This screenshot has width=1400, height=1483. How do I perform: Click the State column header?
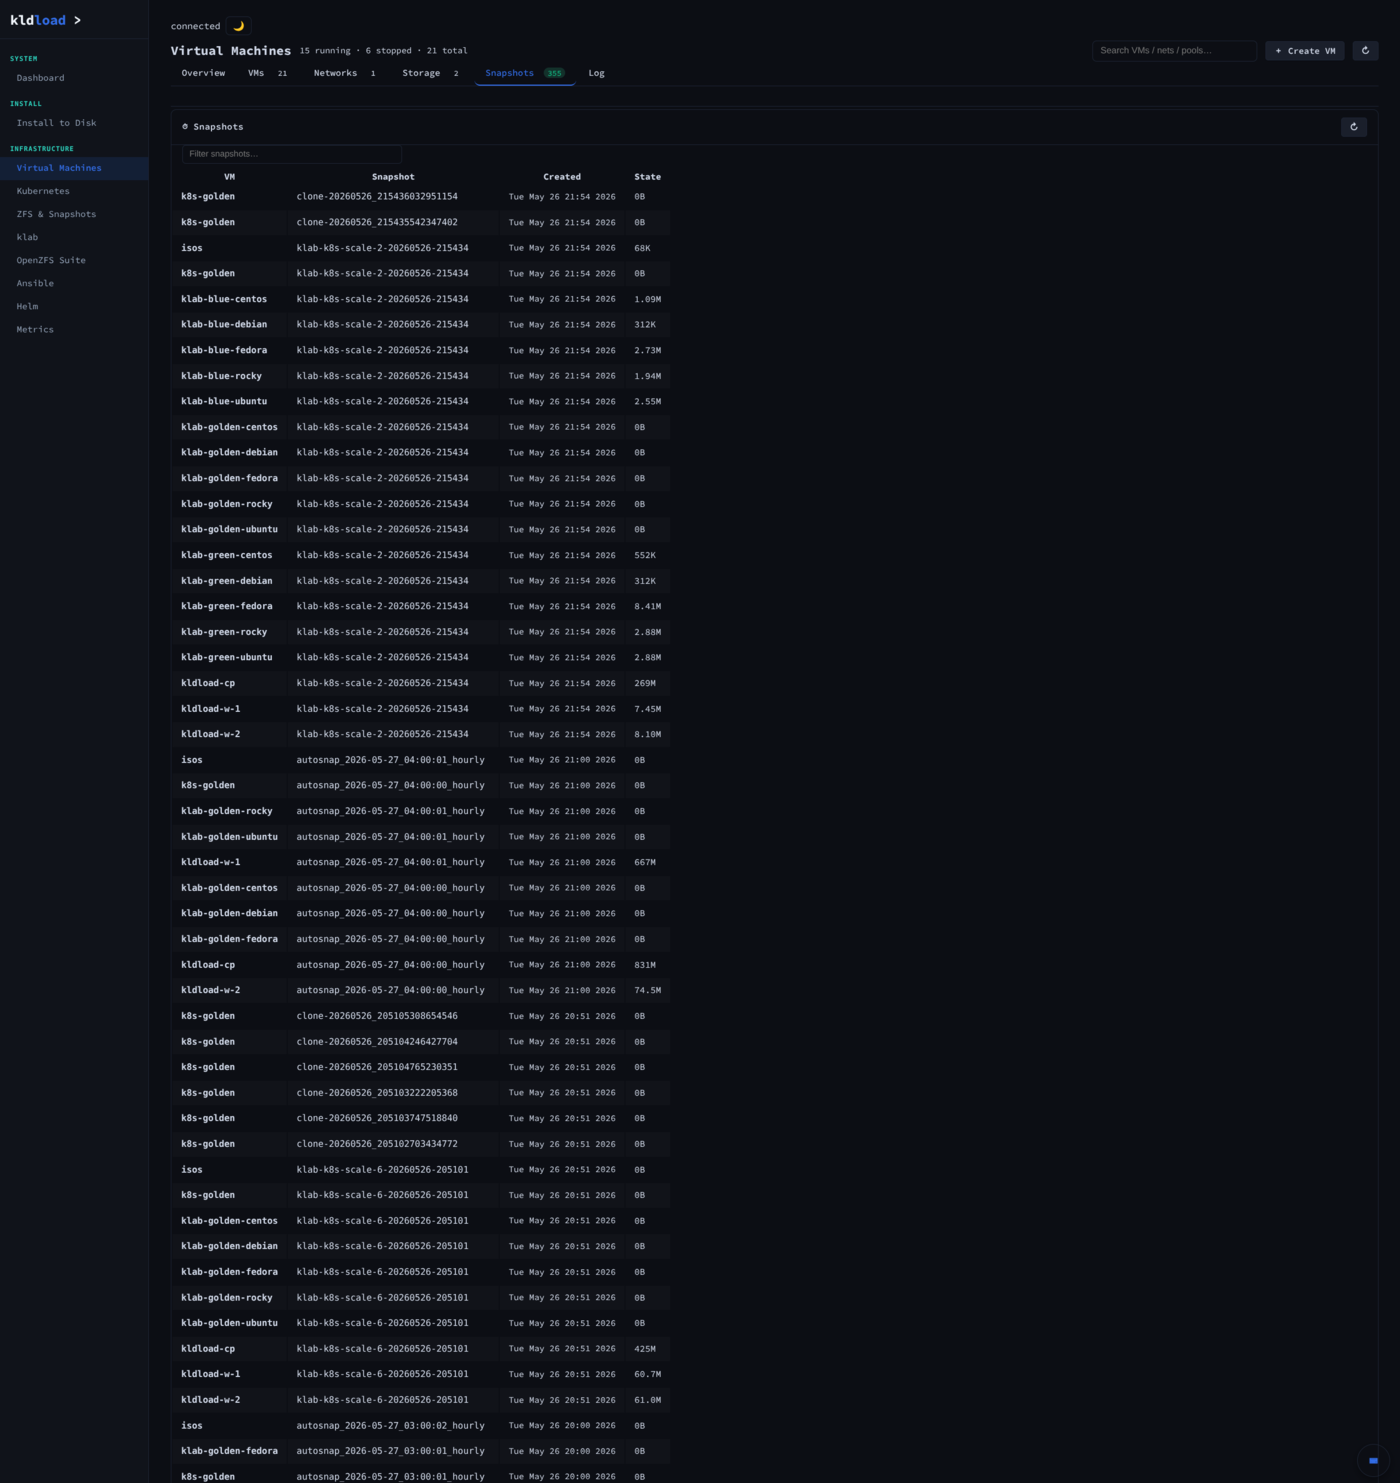coord(647,177)
